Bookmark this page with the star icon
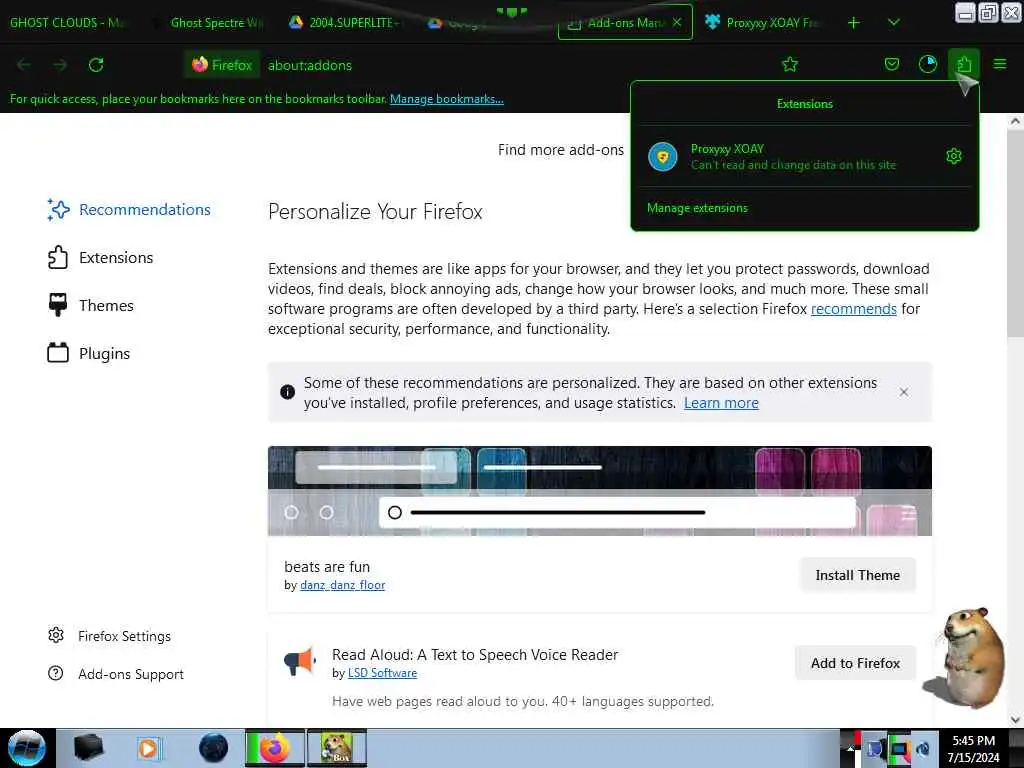The image size is (1024, 768). tap(790, 64)
